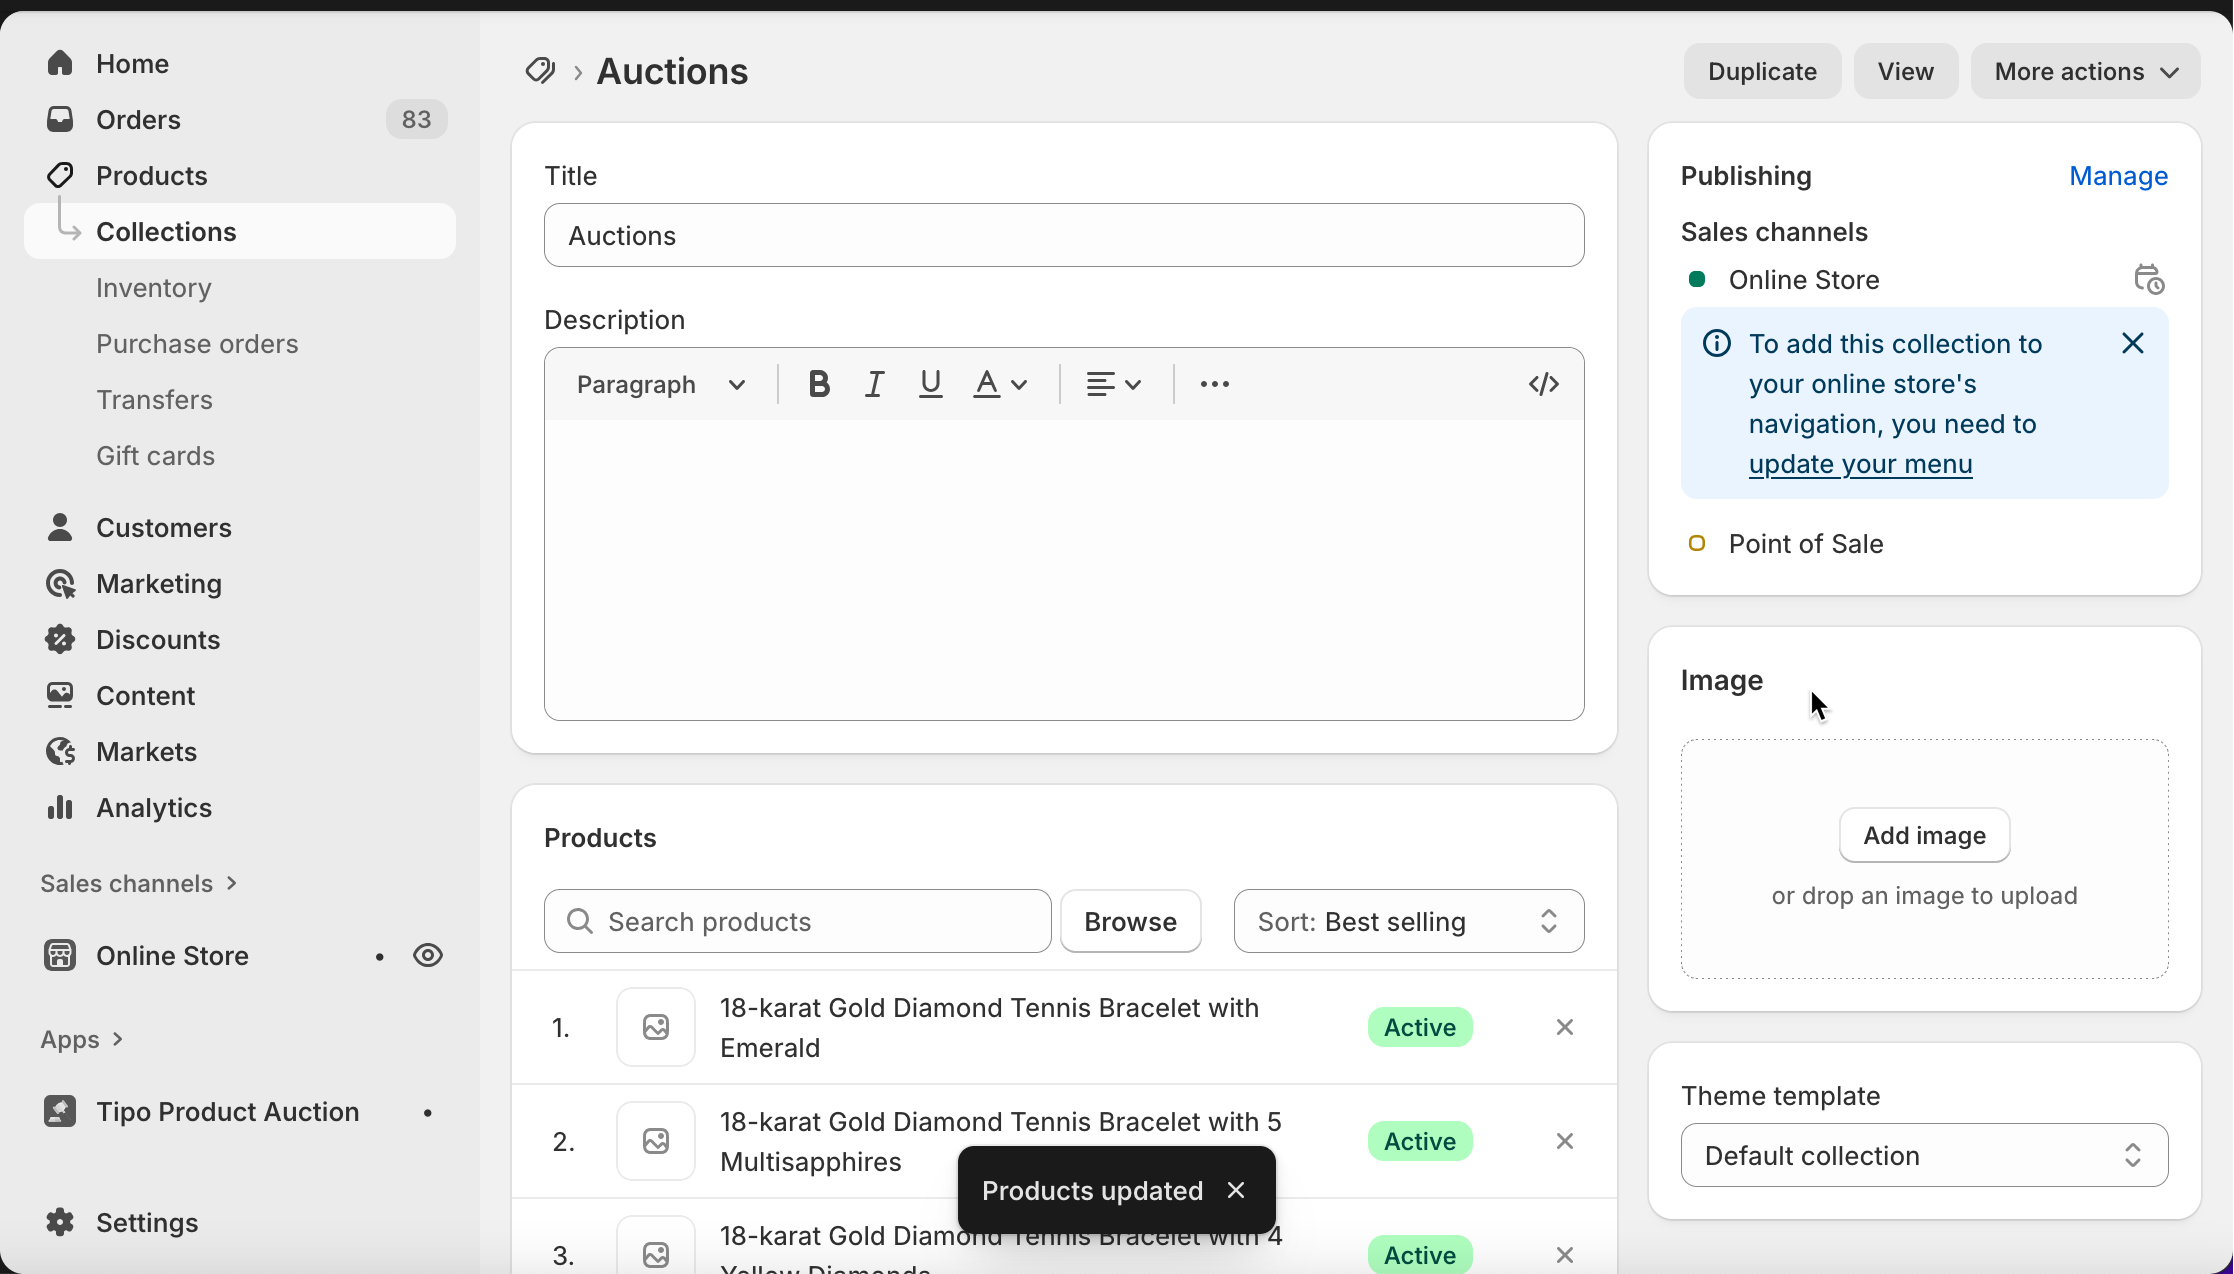Change Sort: Best selling dropdown

click(x=1408, y=921)
